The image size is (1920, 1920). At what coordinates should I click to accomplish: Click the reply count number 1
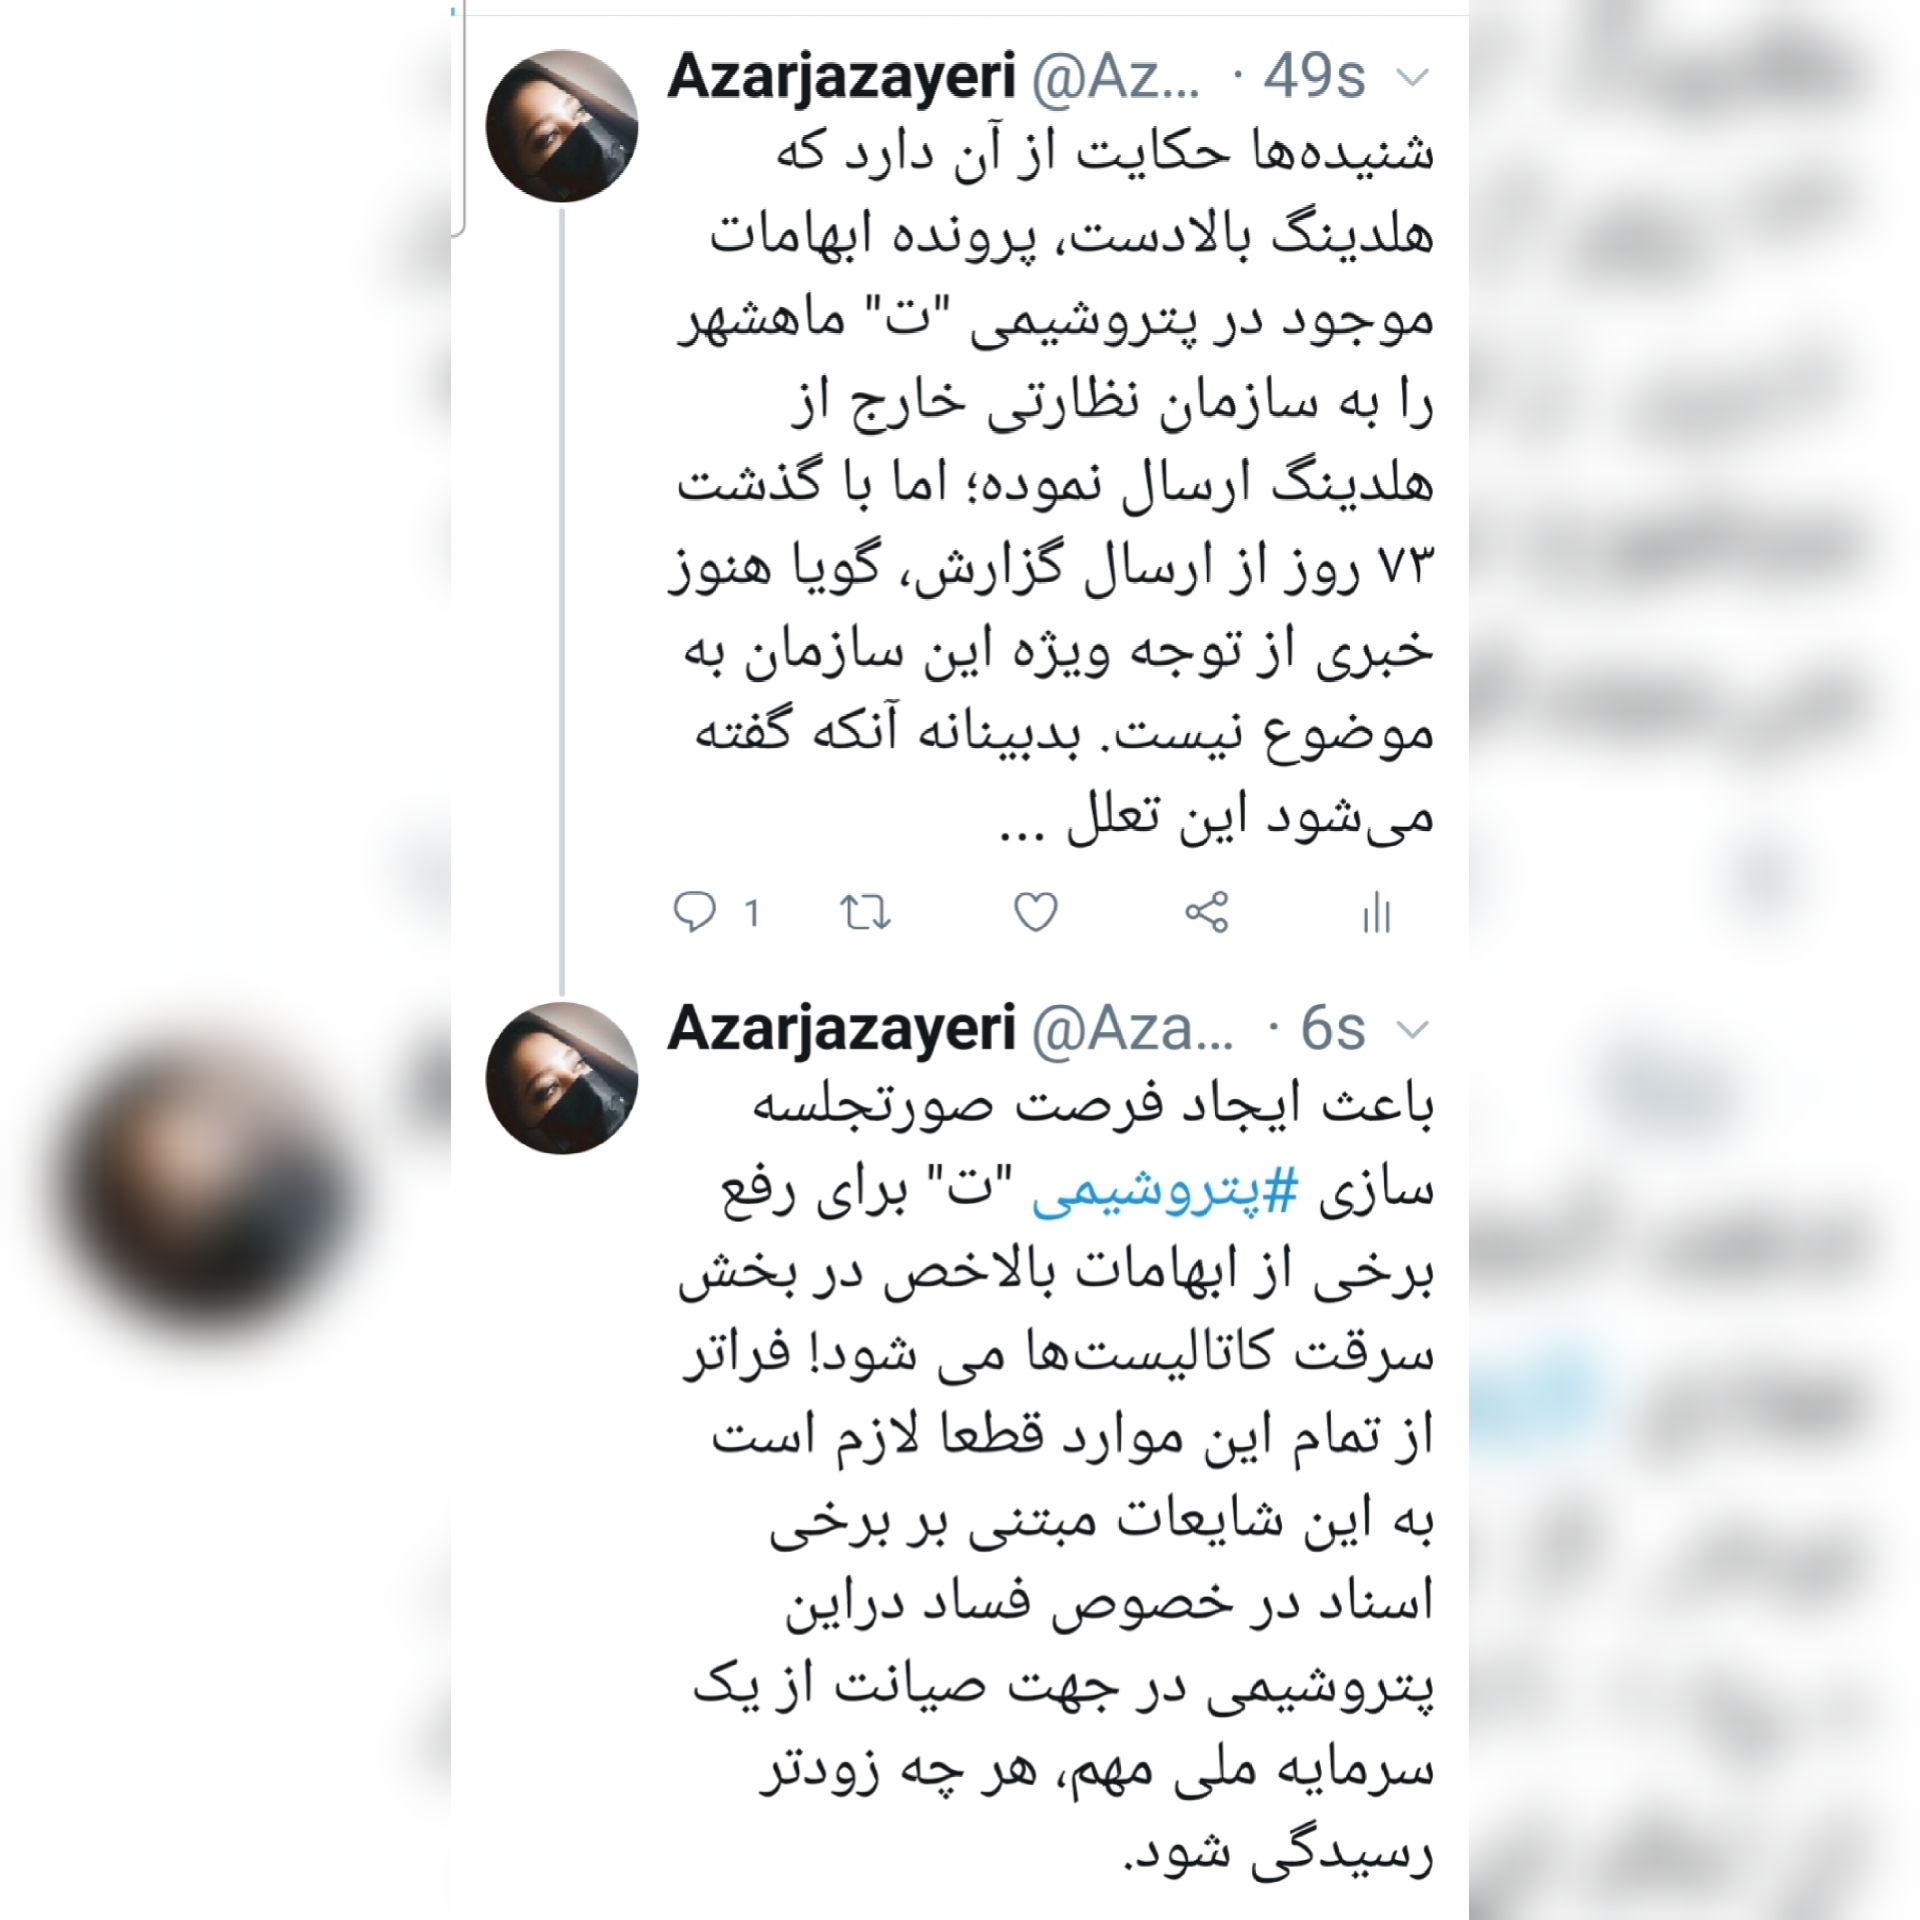pyautogui.click(x=752, y=913)
